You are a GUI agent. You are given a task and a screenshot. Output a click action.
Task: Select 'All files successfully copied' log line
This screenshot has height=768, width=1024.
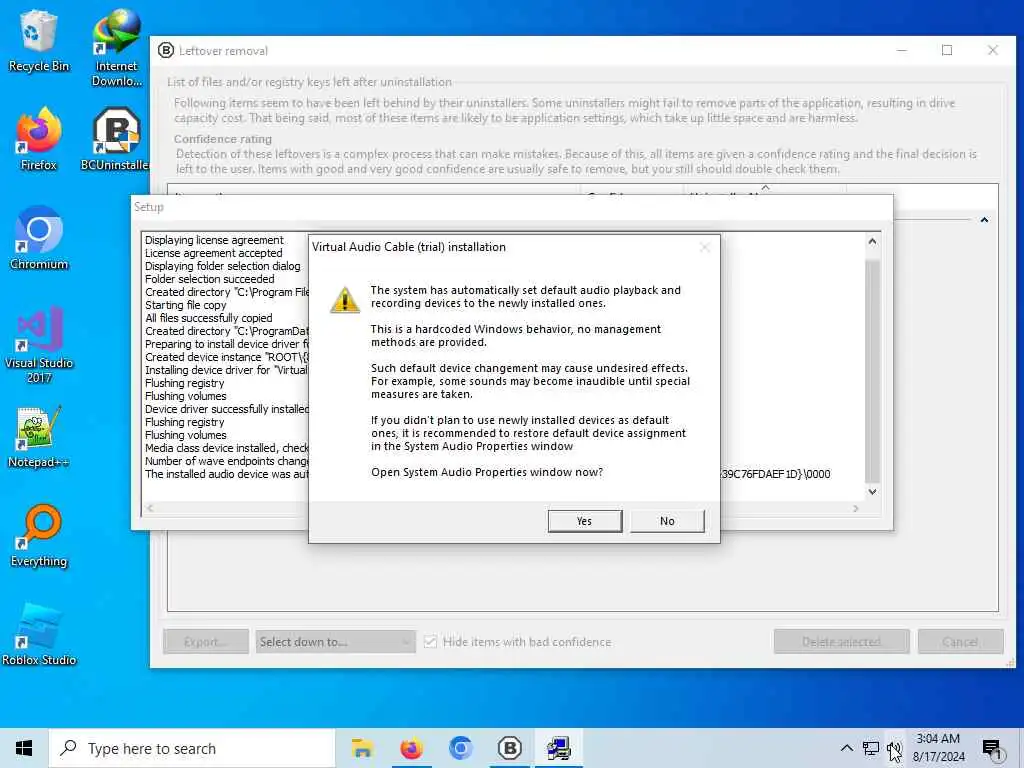pos(208,318)
